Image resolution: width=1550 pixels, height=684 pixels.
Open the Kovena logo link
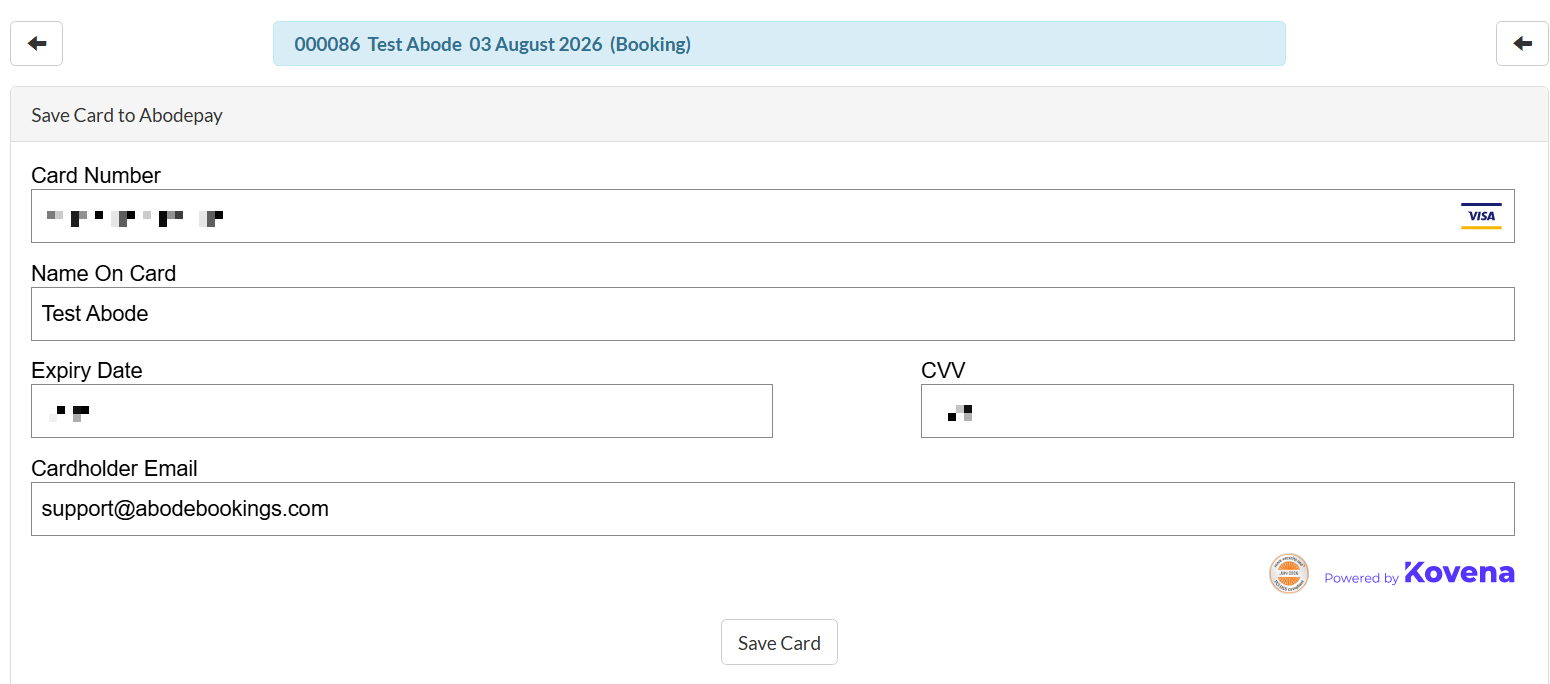click(1459, 573)
